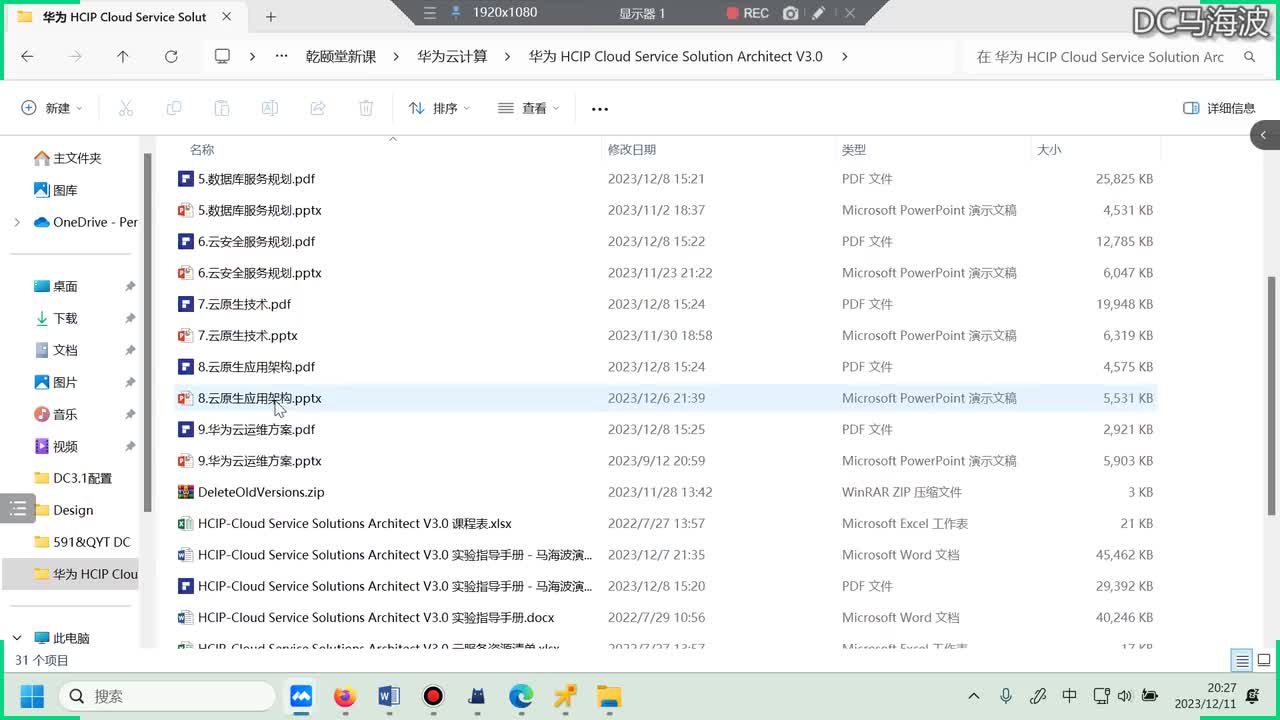The image size is (1280, 720).
Task: Click the Rename toolbar icon
Action: click(270, 108)
